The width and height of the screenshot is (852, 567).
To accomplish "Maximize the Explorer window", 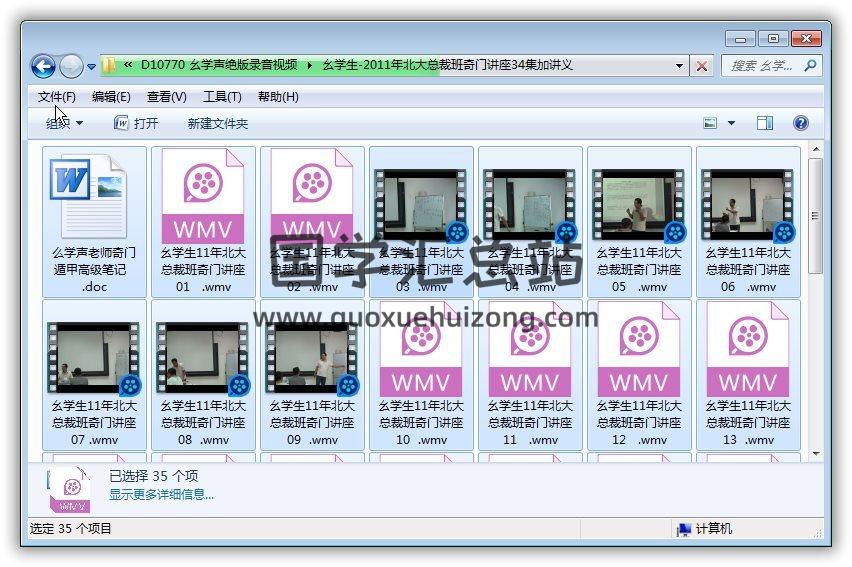I will (773, 39).
